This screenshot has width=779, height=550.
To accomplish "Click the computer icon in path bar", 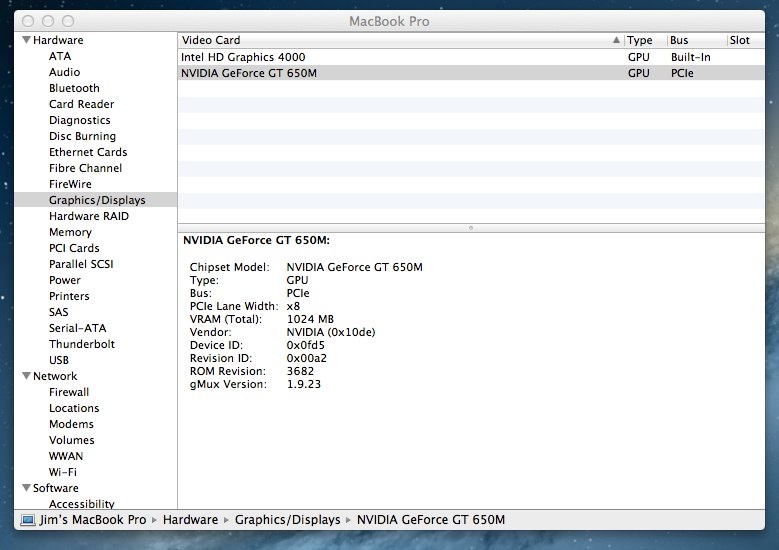I will pyautogui.click(x=28, y=520).
